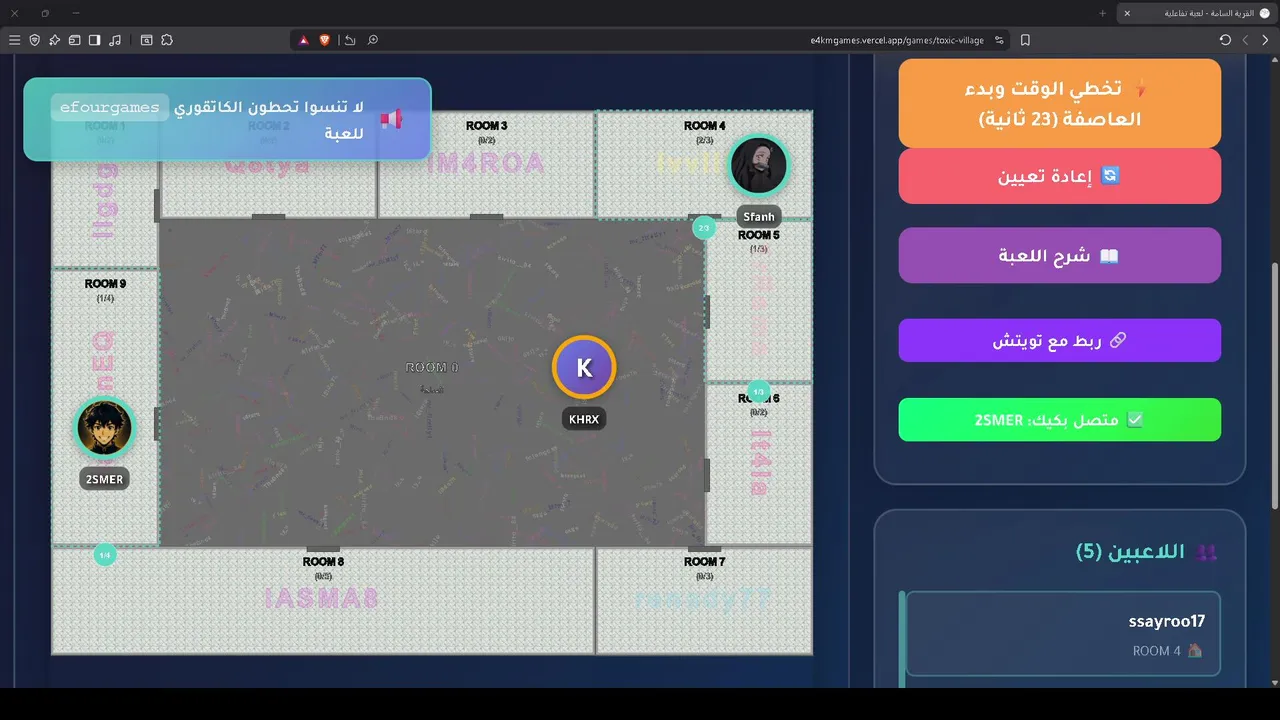
Task: Click the KHRX name tag
Action: point(584,419)
